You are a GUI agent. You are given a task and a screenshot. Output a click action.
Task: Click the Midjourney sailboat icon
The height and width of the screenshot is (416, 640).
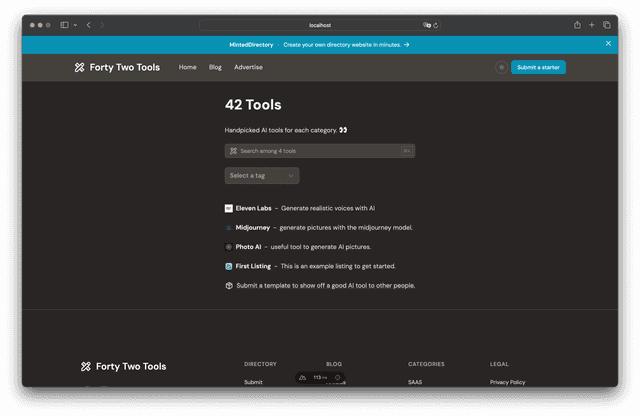(228, 228)
